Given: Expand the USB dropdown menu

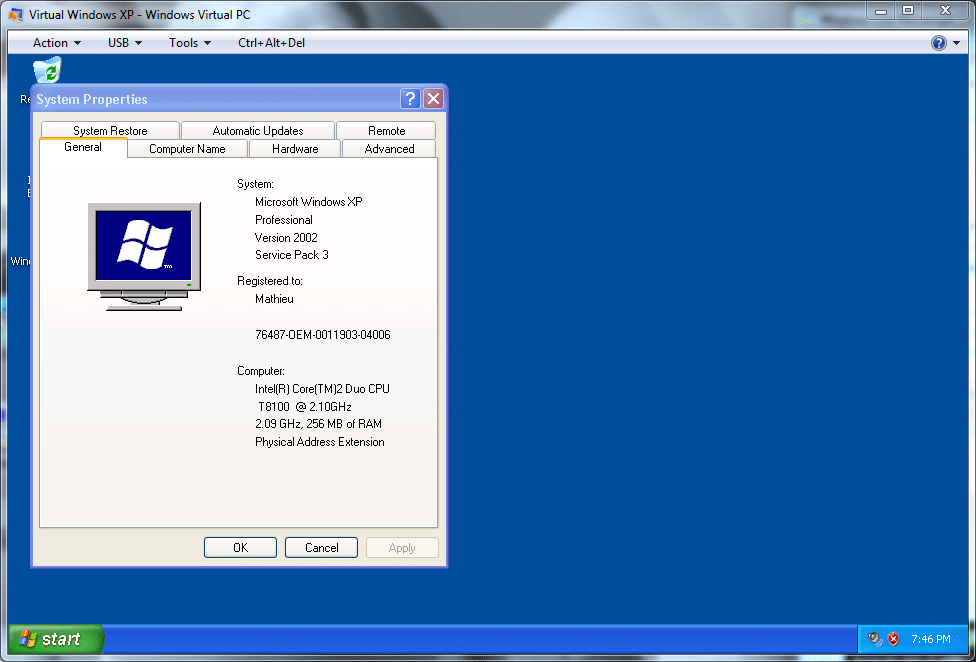Looking at the screenshot, I should click(x=125, y=43).
